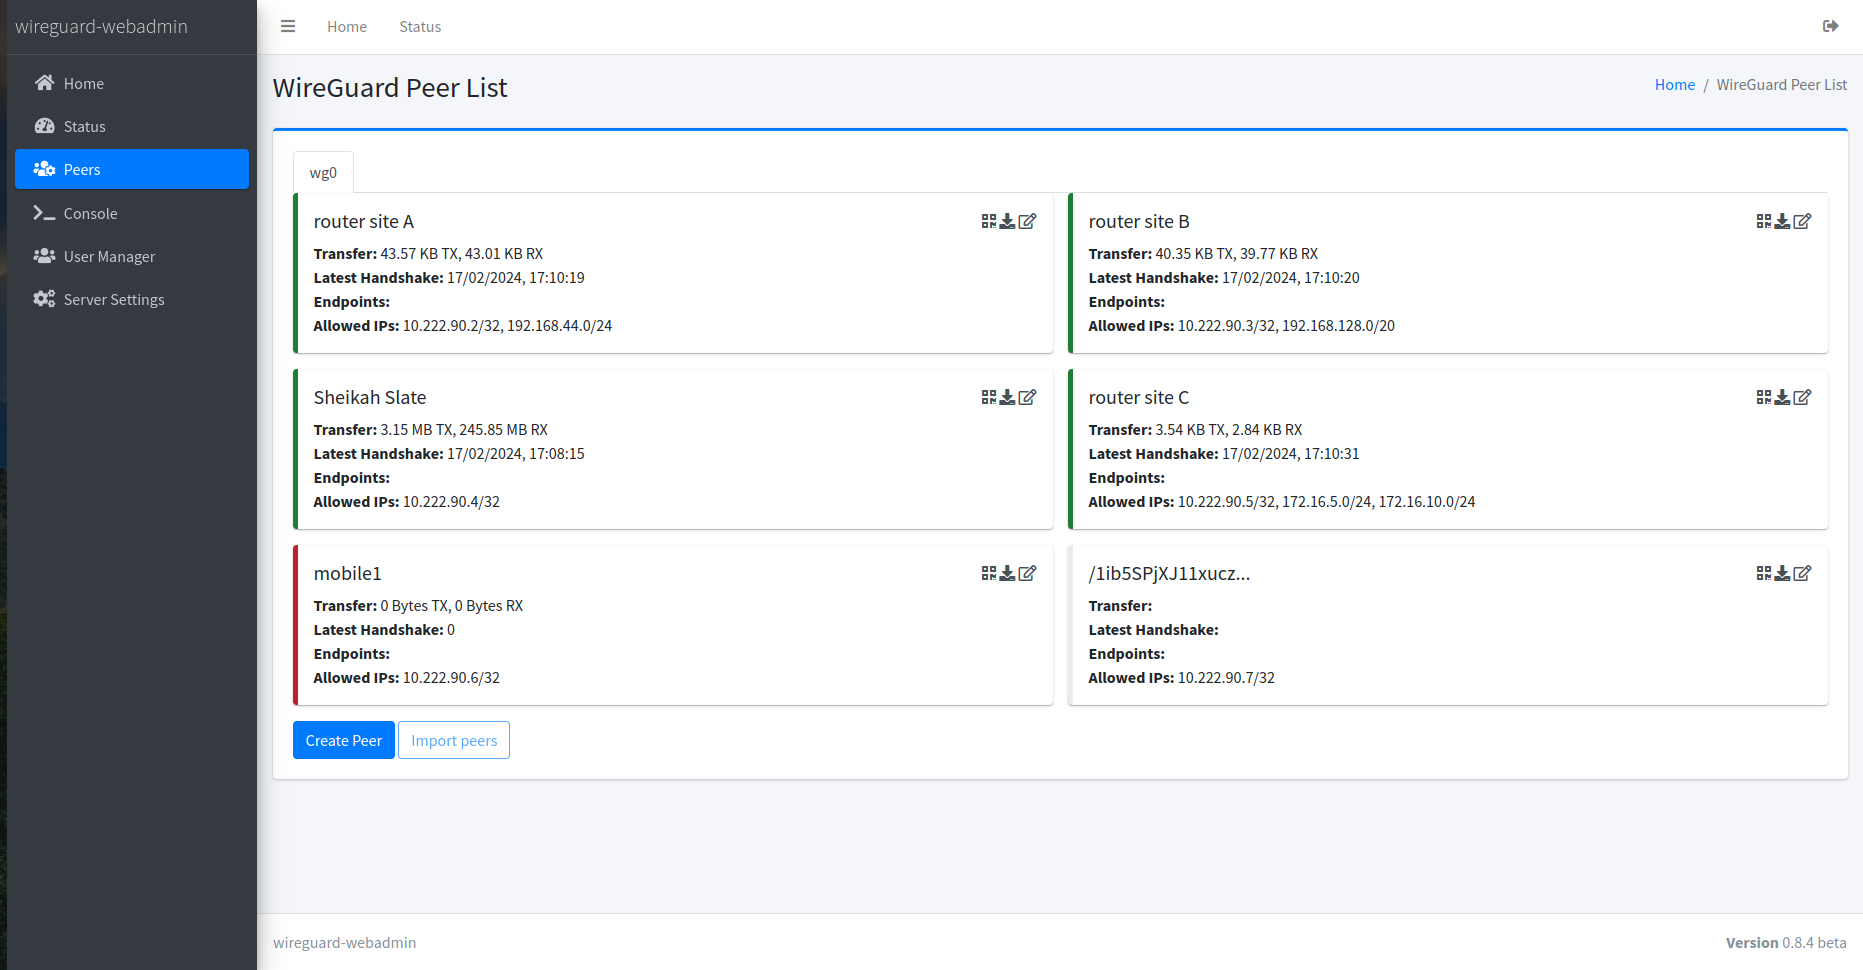
Task: Download config for Sheikah Slate peer
Action: pyautogui.click(x=1007, y=397)
